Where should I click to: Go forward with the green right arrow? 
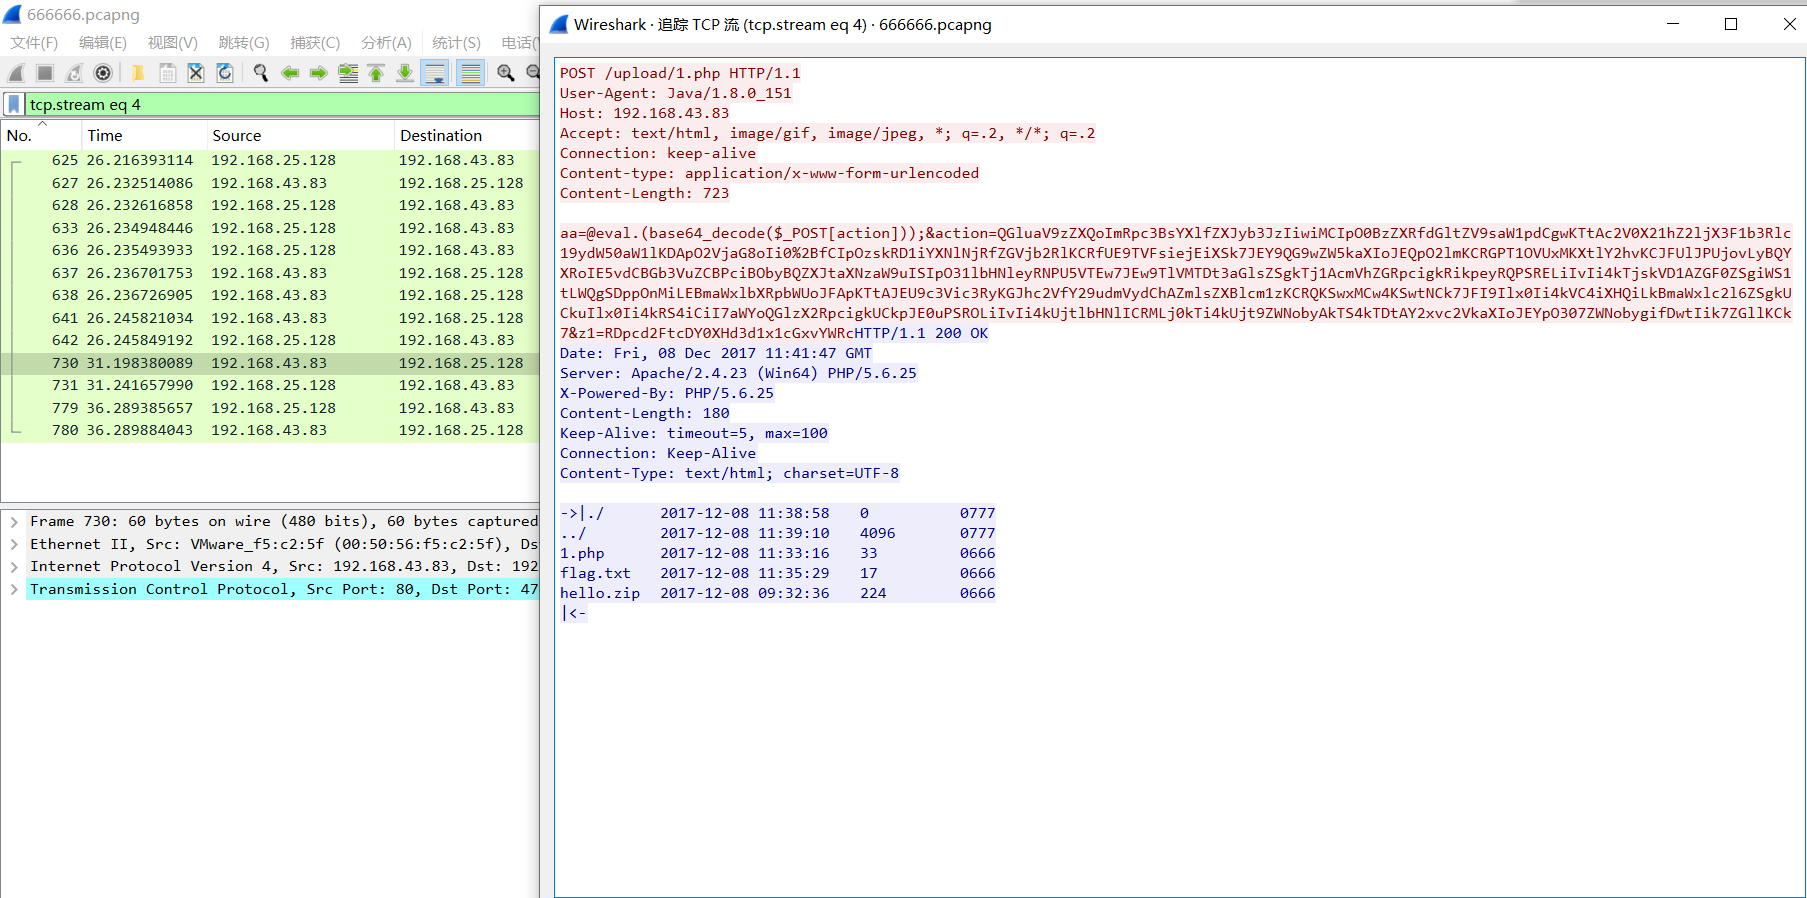[x=319, y=73]
